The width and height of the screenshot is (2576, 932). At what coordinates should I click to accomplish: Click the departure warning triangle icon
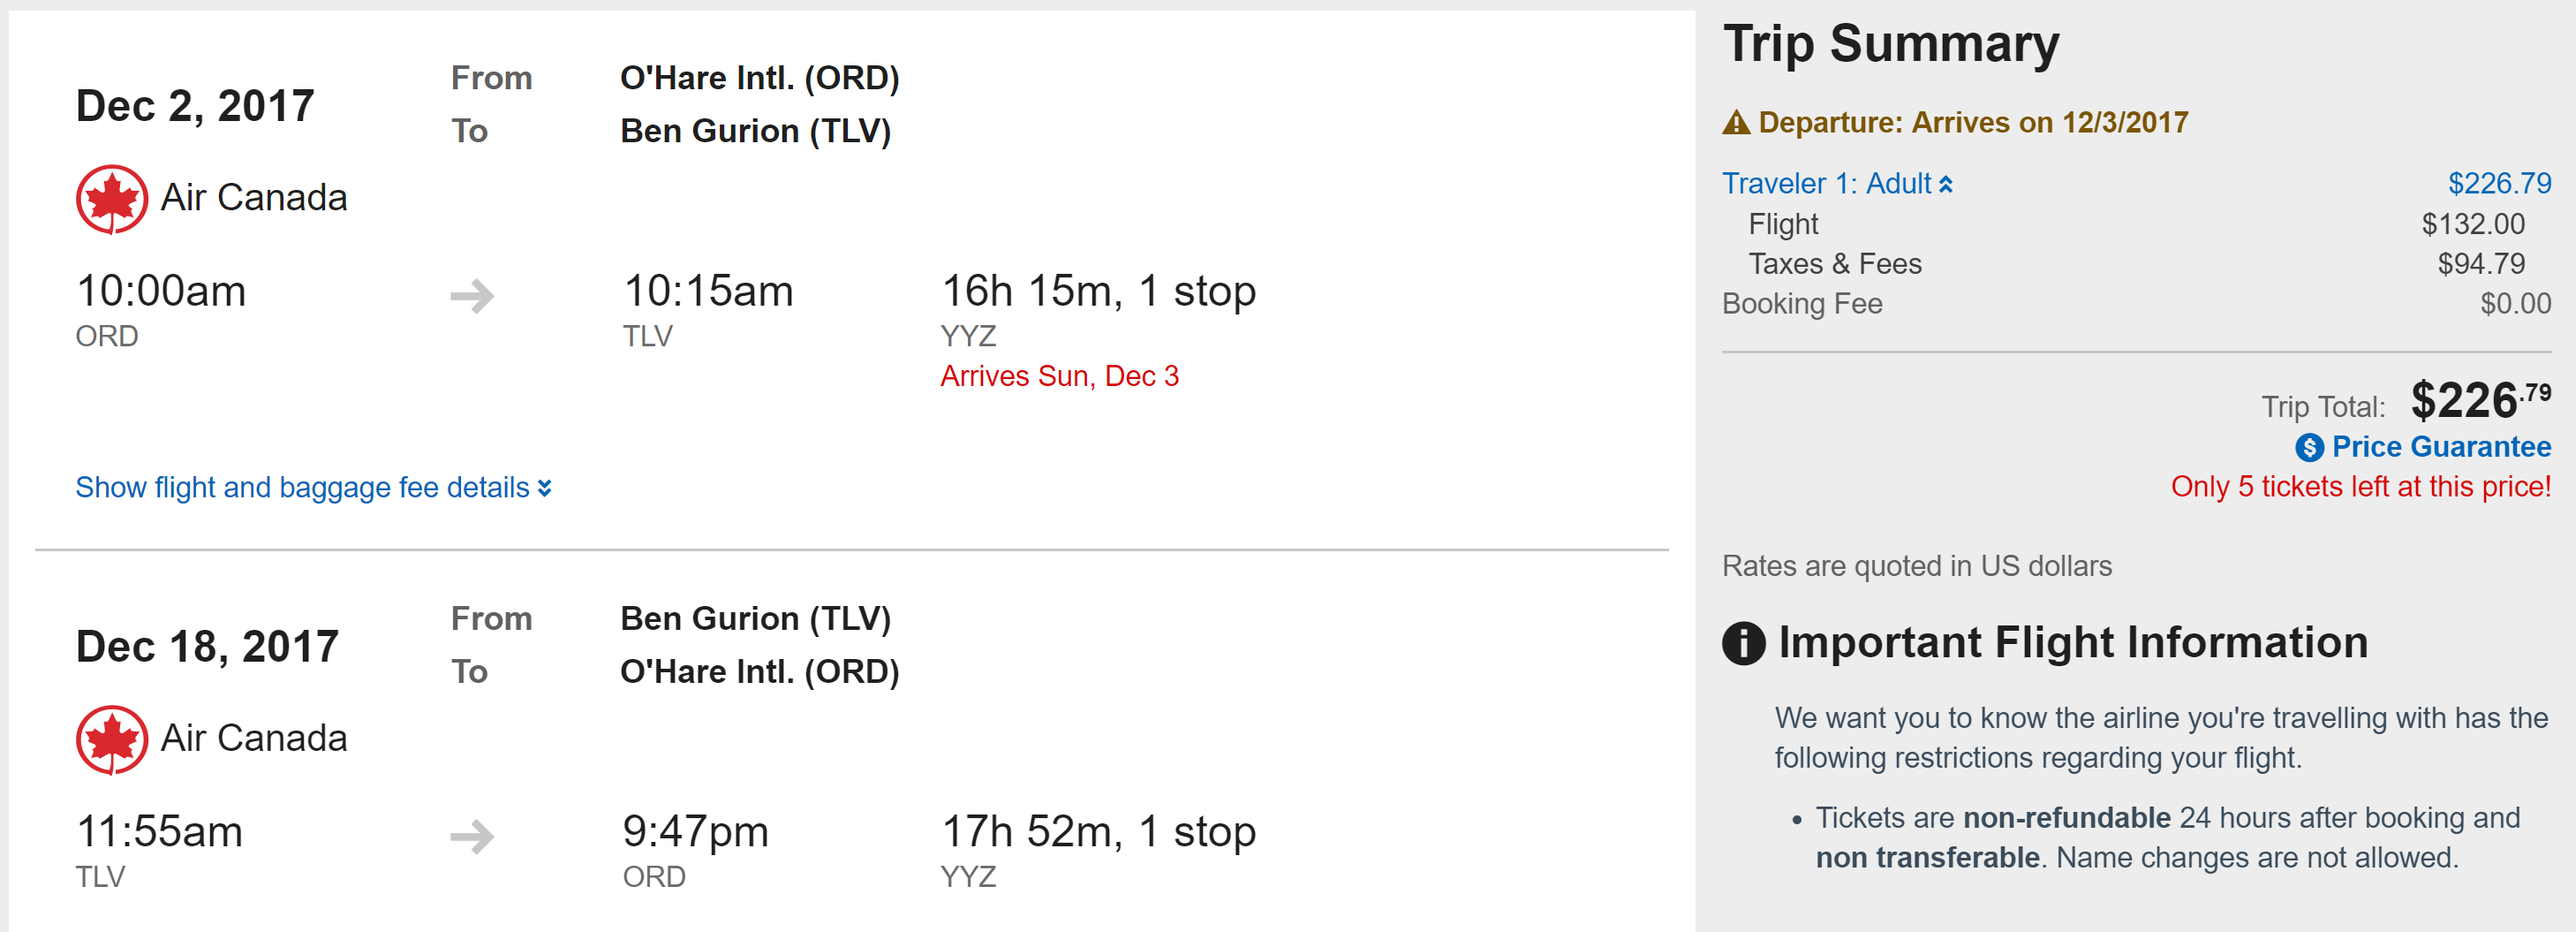[1736, 123]
